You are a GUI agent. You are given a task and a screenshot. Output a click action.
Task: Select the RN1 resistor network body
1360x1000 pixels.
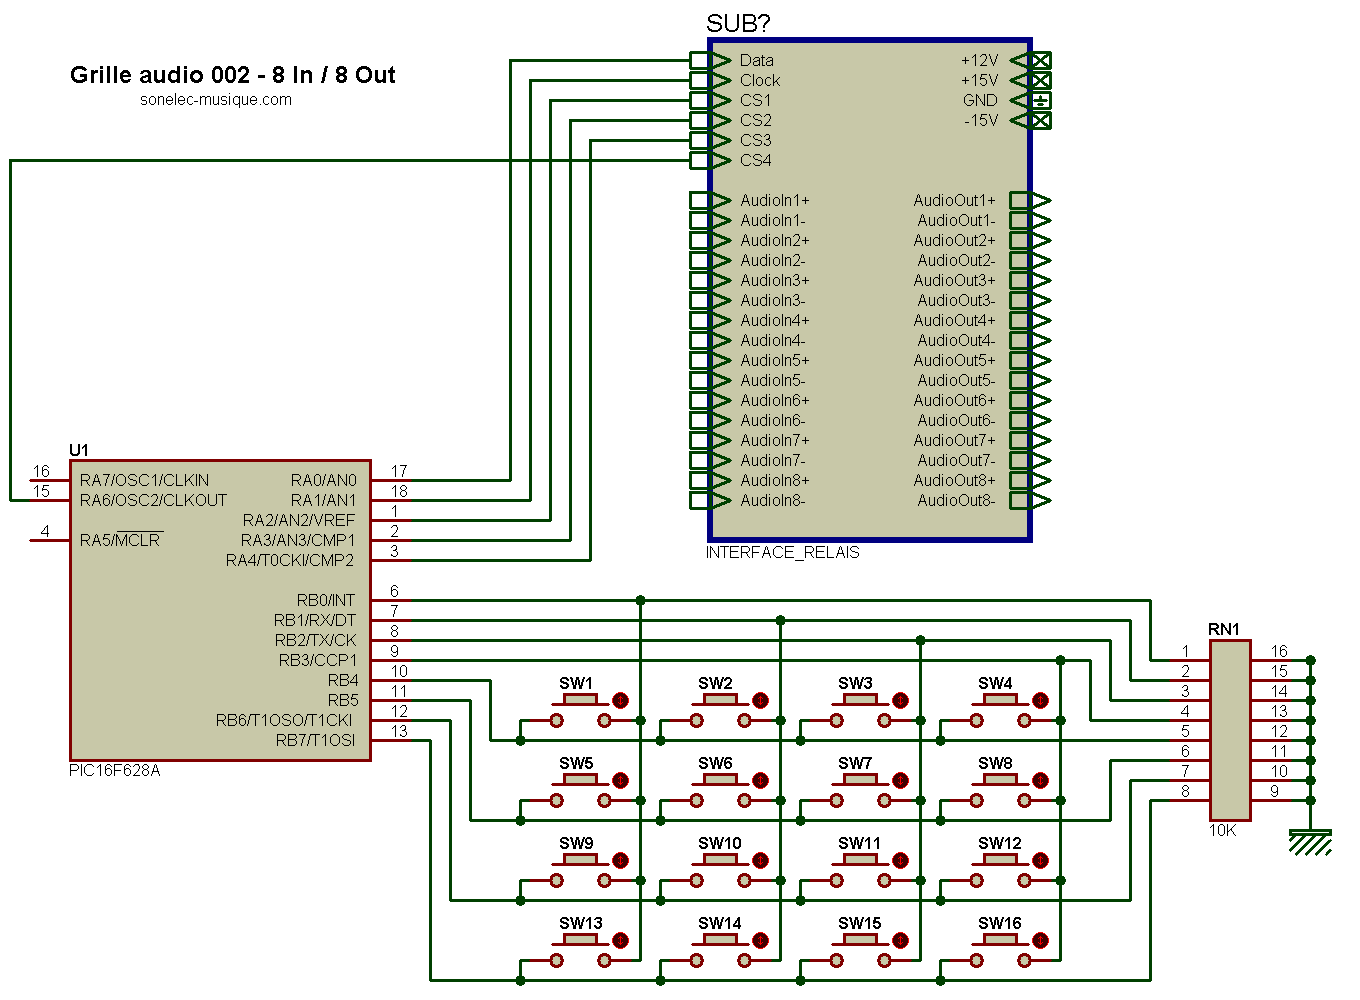1230,730
